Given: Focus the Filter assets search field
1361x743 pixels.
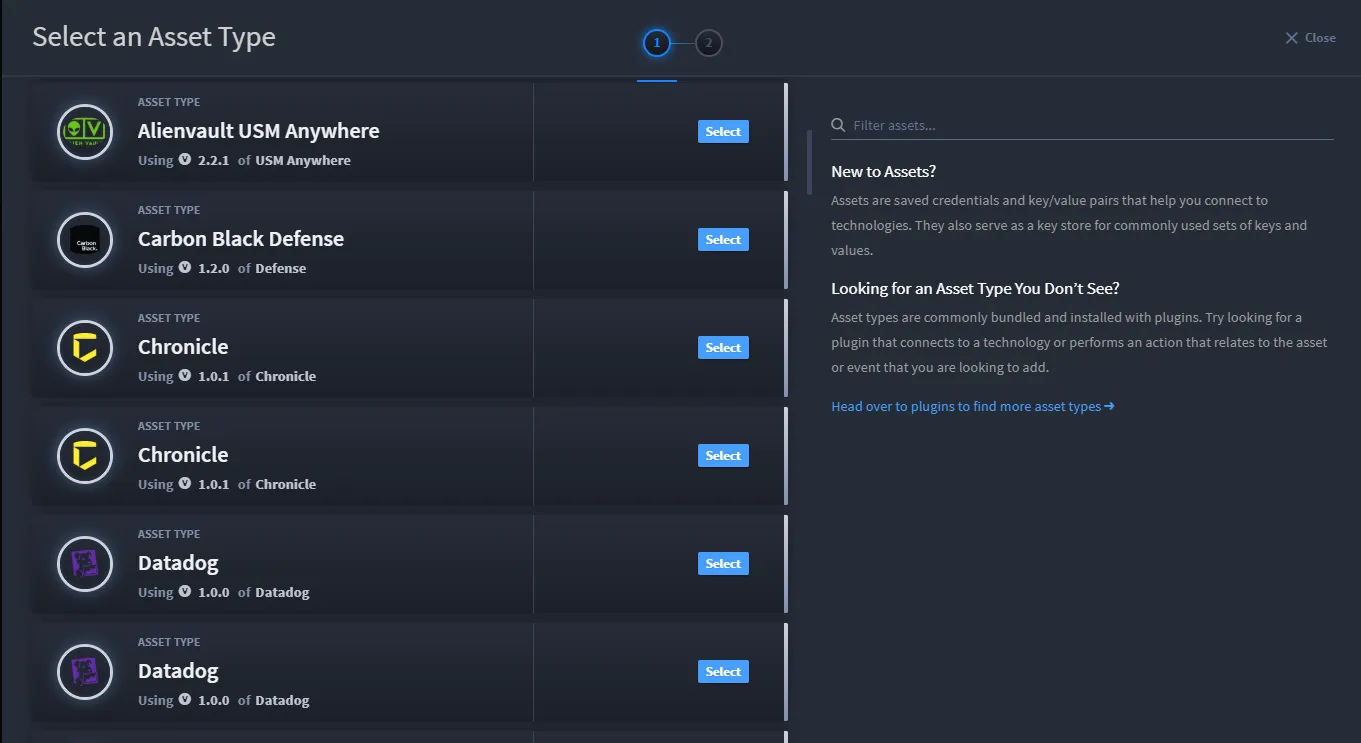Looking at the screenshot, I should (1082, 126).
